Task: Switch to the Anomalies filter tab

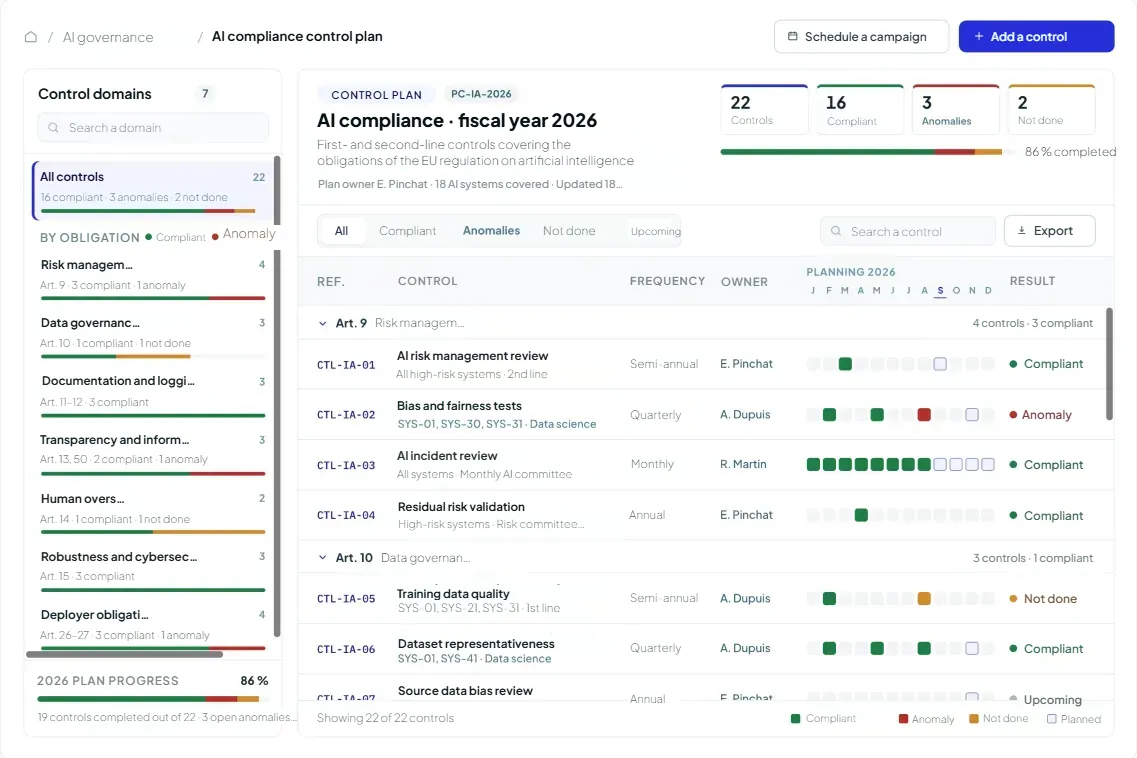Action: pos(491,231)
